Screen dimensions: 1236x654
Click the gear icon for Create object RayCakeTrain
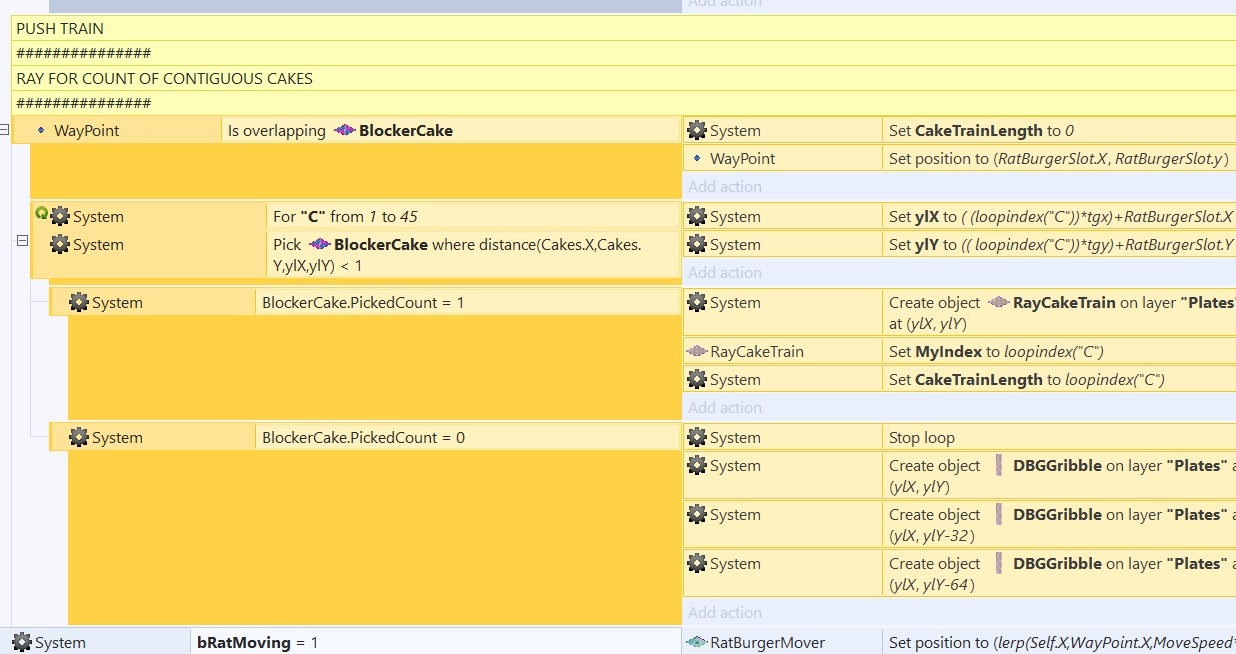click(697, 302)
